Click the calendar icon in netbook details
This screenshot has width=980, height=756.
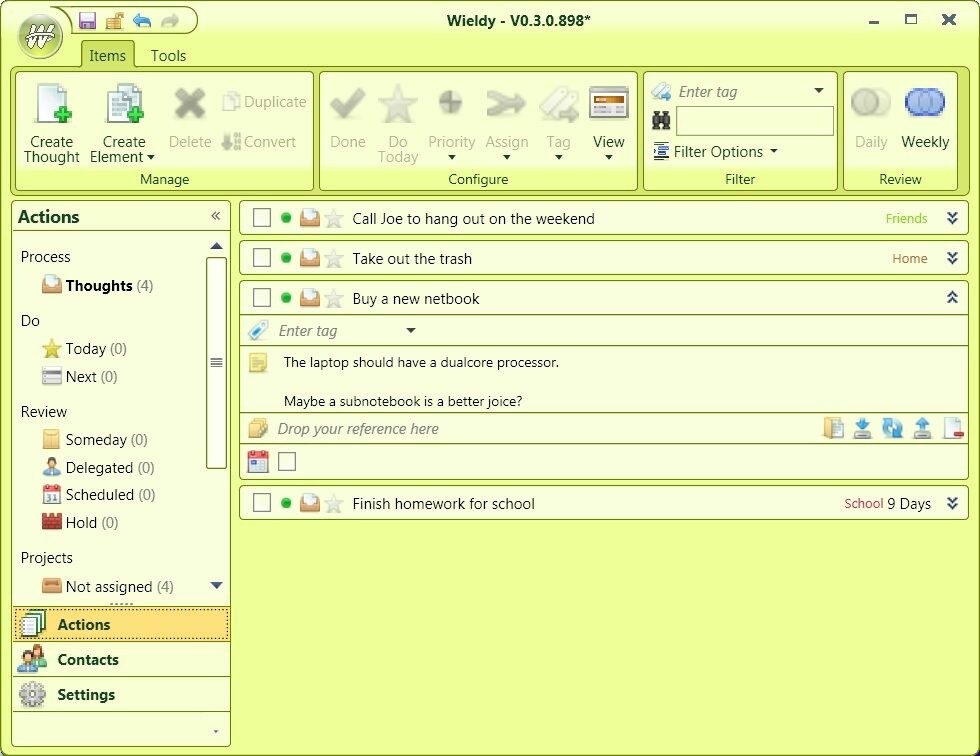258,462
